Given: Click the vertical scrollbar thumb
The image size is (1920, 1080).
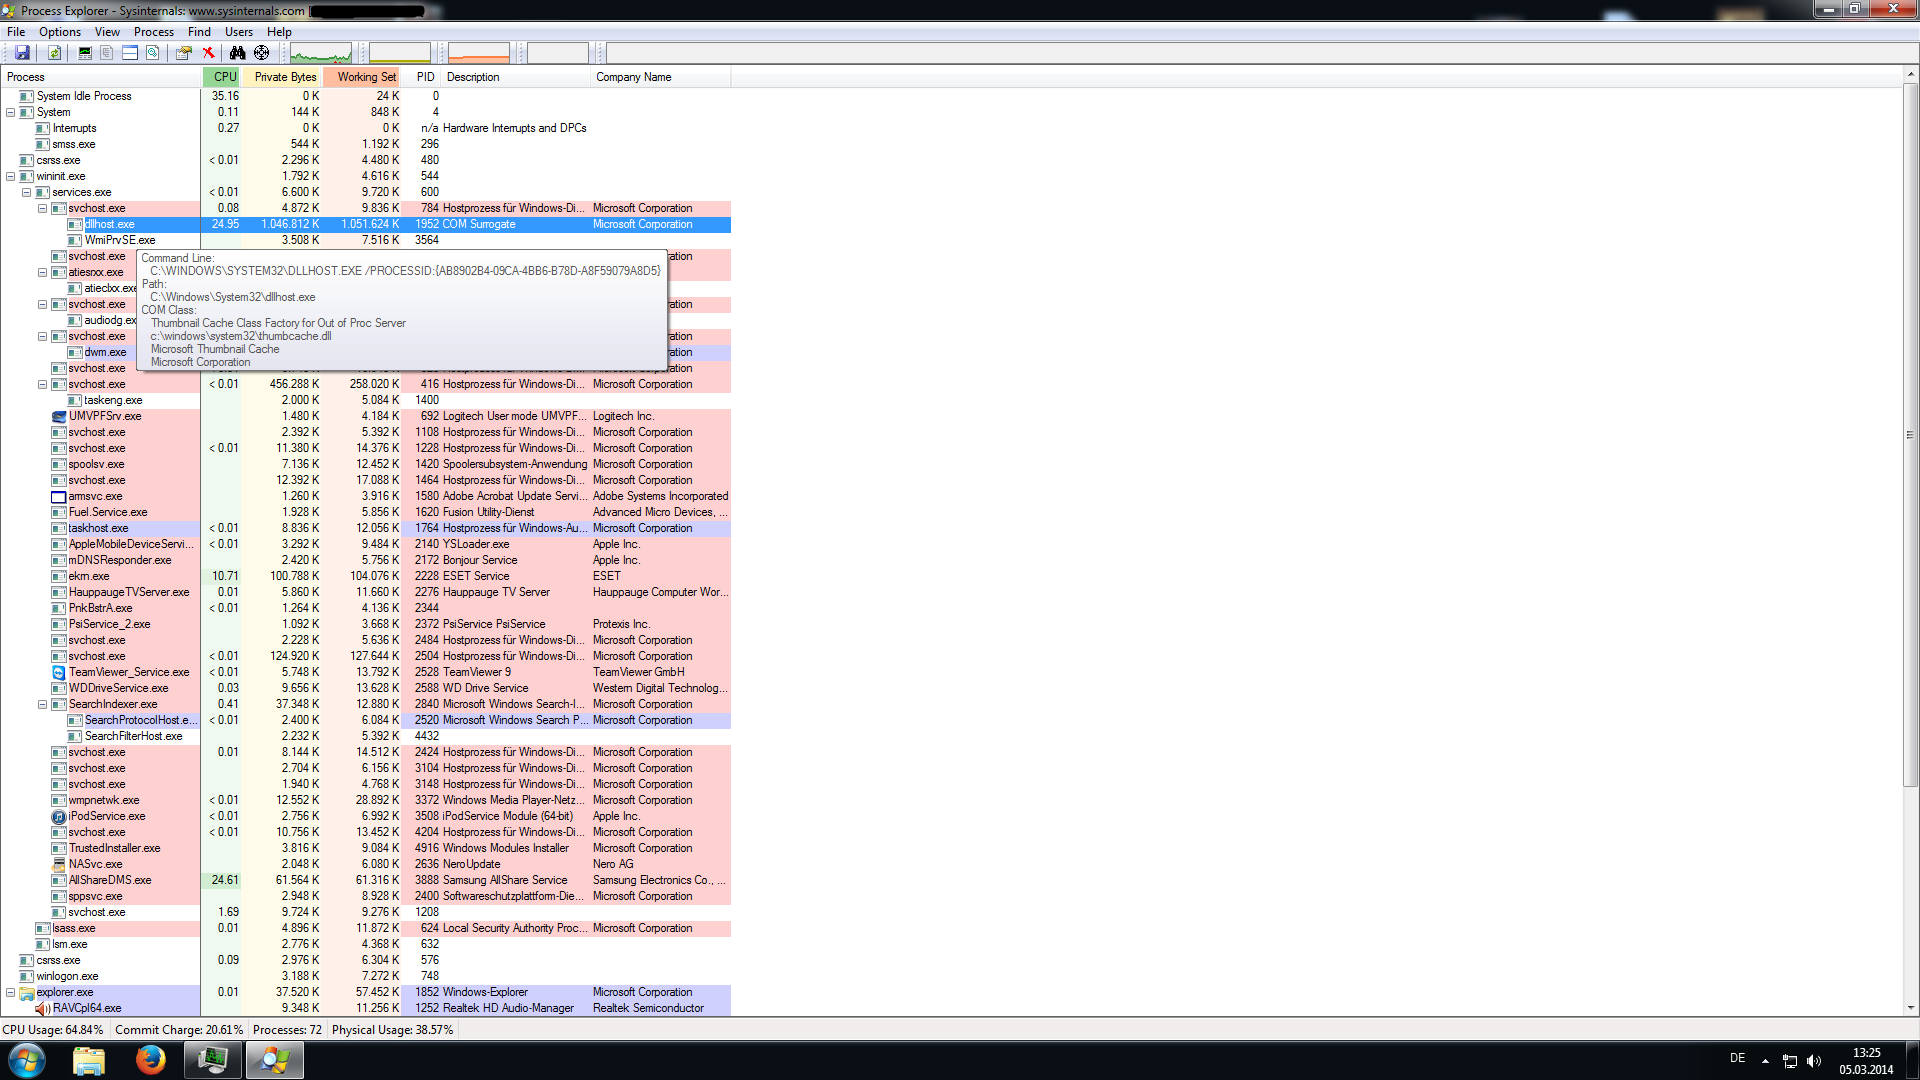Looking at the screenshot, I should [x=1910, y=435].
